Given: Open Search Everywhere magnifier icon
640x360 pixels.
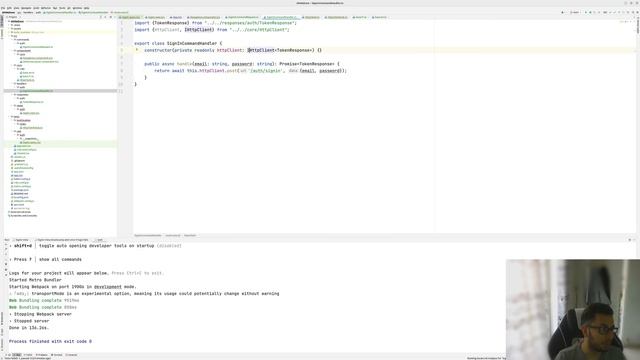Looking at the screenshot, I should [633, 12].
